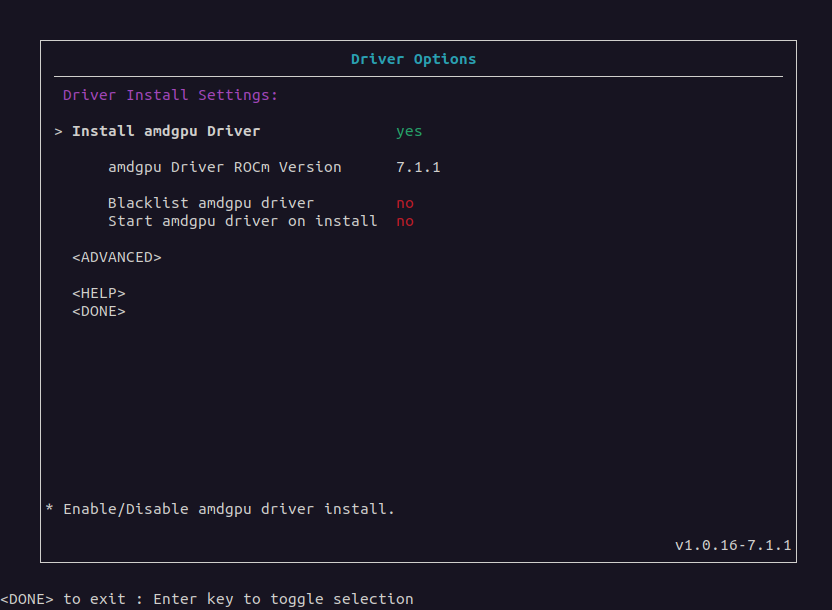Click the v1.0.16-7.1.1 version label
Viewport: 832px width, 610px height.
point(733,545)
